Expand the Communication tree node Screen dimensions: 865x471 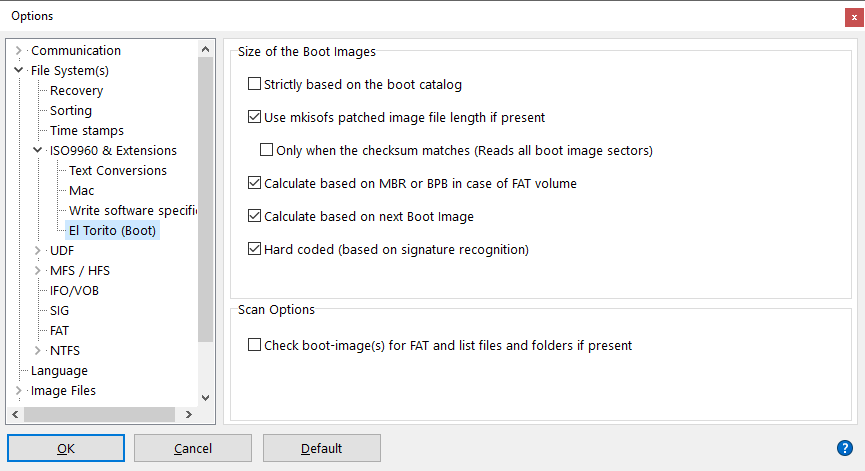(x=18, y=51)
